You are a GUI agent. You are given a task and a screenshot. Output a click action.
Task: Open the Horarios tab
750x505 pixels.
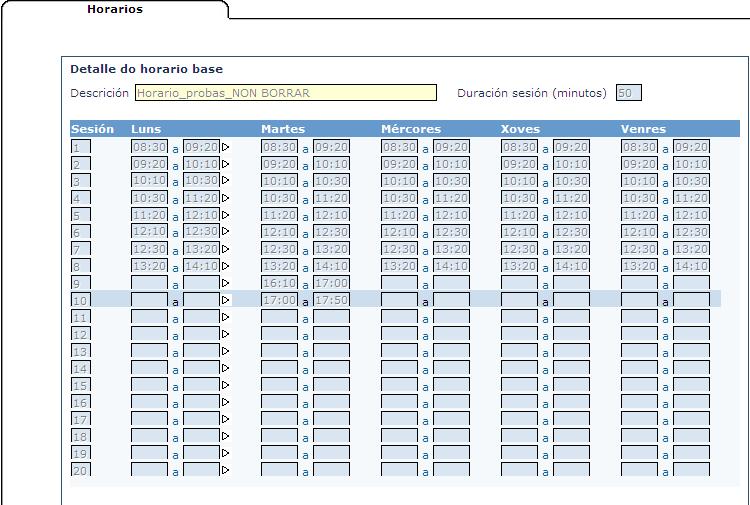(x=114, y=10)
